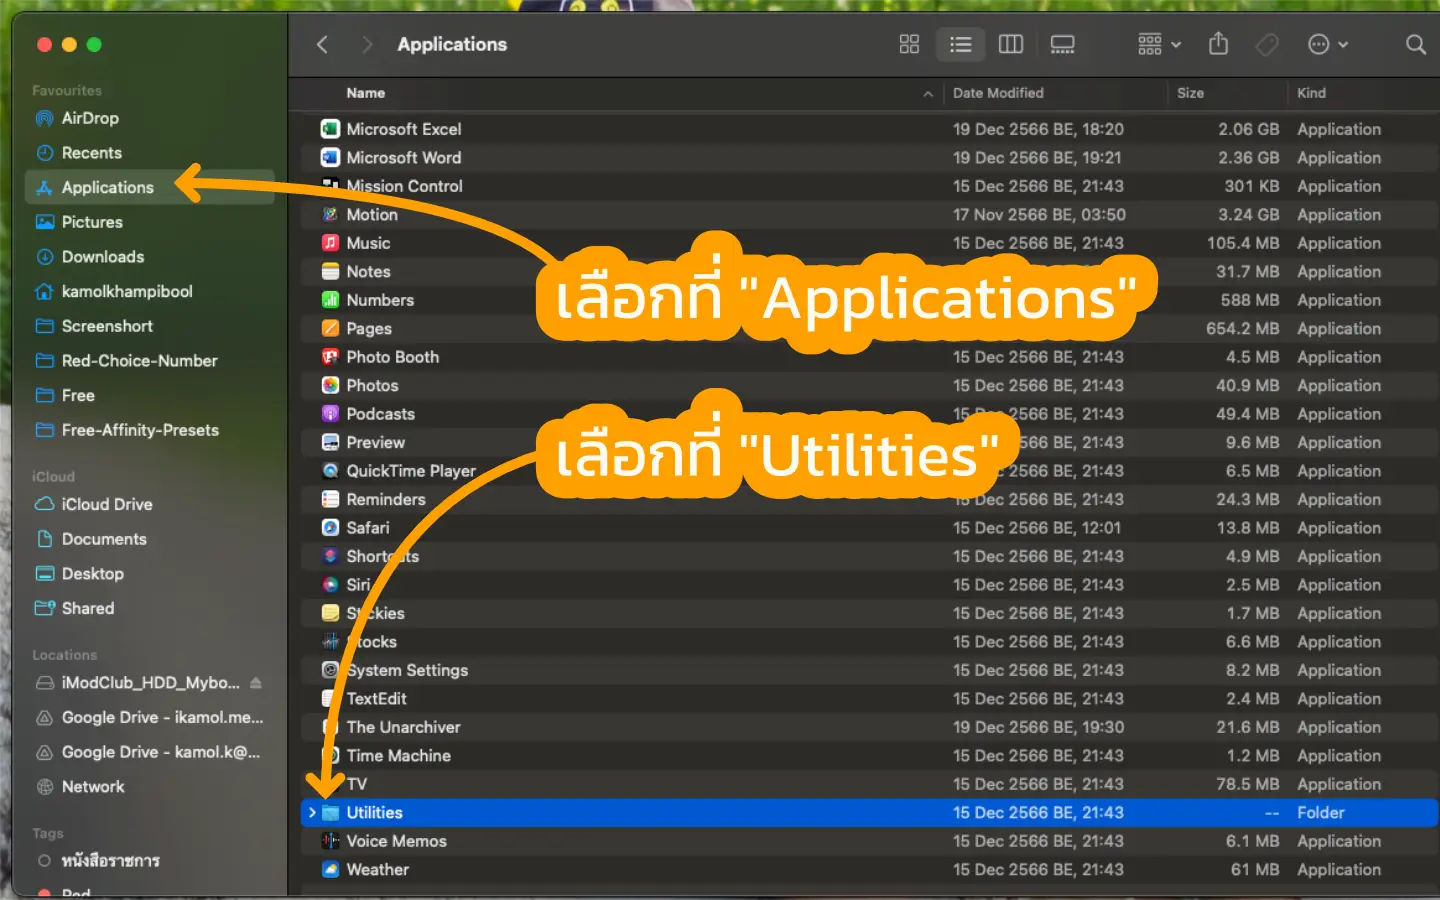
Task: Select the Microsoft Word app icon
Action: pyautogui.click(x=330, y=157)
